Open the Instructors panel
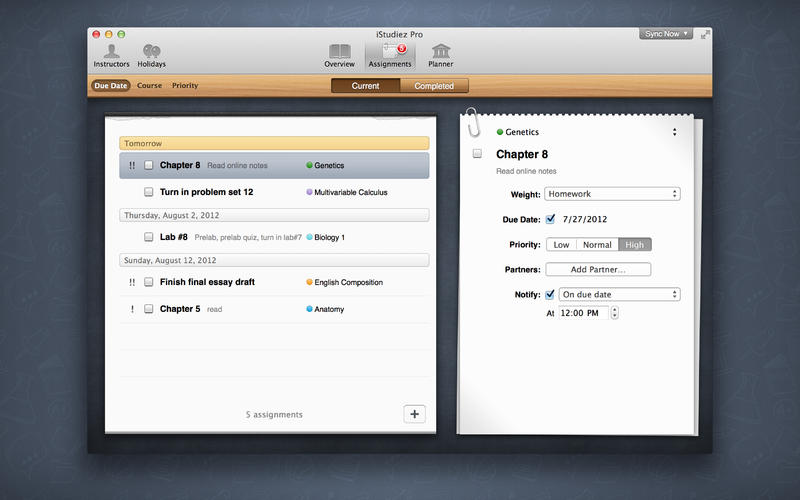 (x=111, y=54)
